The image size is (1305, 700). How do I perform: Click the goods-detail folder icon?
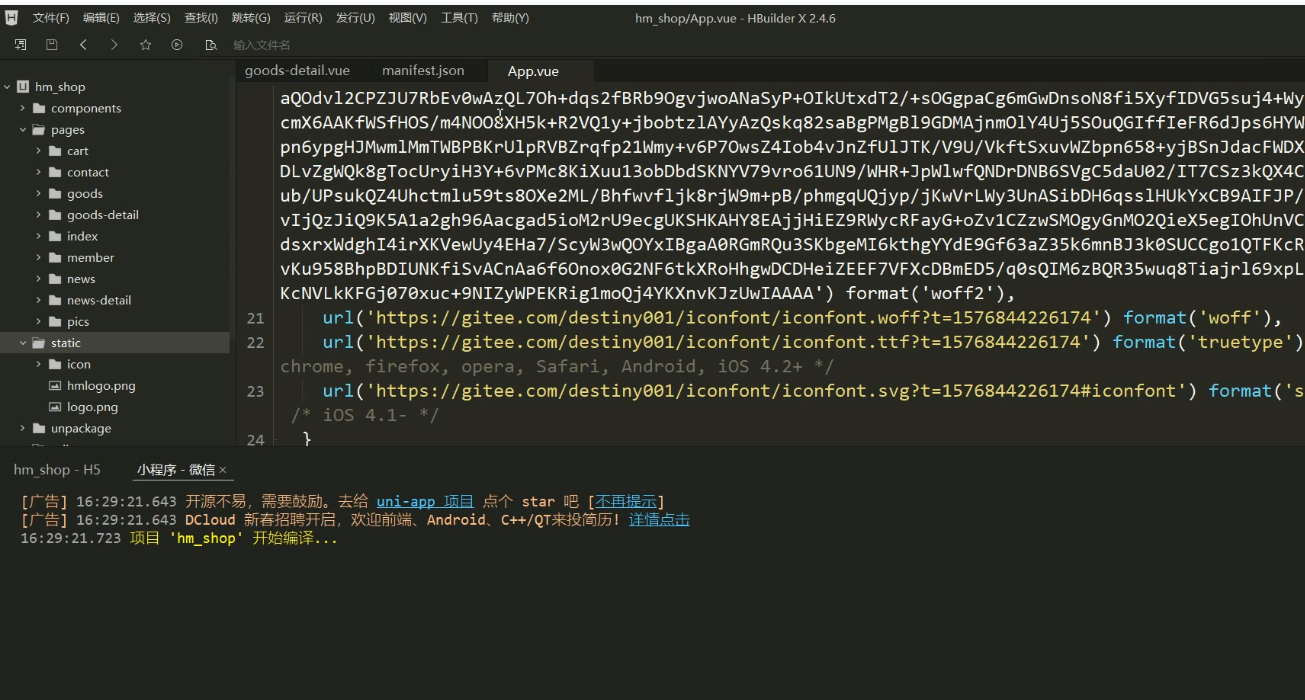55,215
